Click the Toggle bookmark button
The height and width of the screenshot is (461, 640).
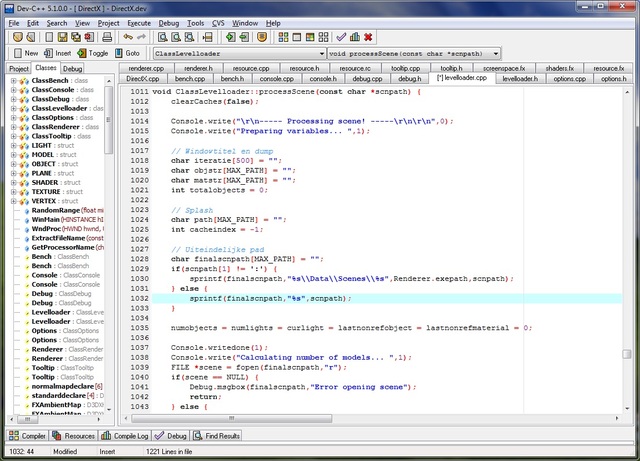(93, 53)
